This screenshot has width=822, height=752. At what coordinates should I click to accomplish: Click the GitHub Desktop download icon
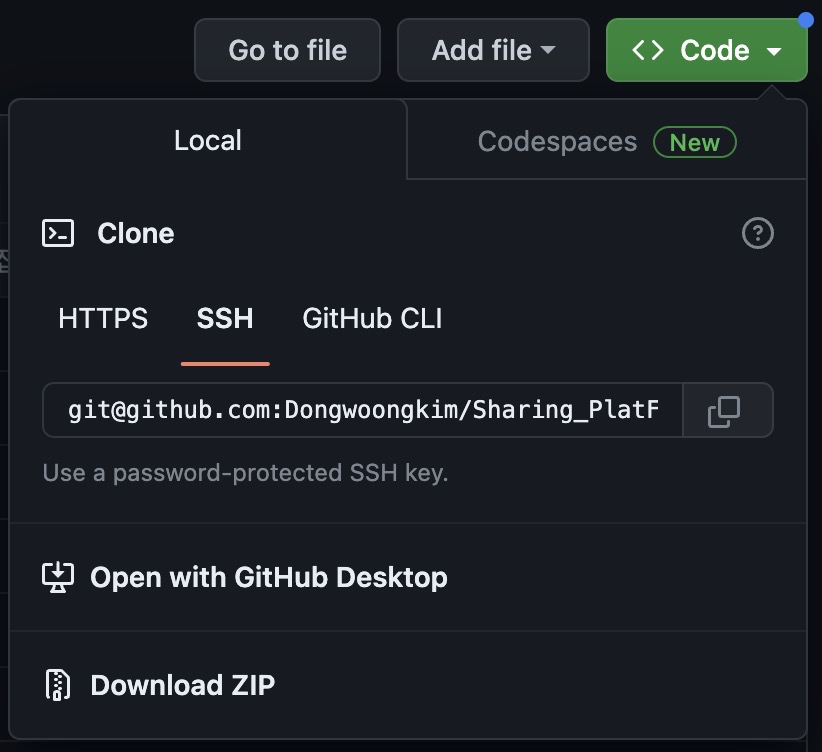(x=58, y=577)
